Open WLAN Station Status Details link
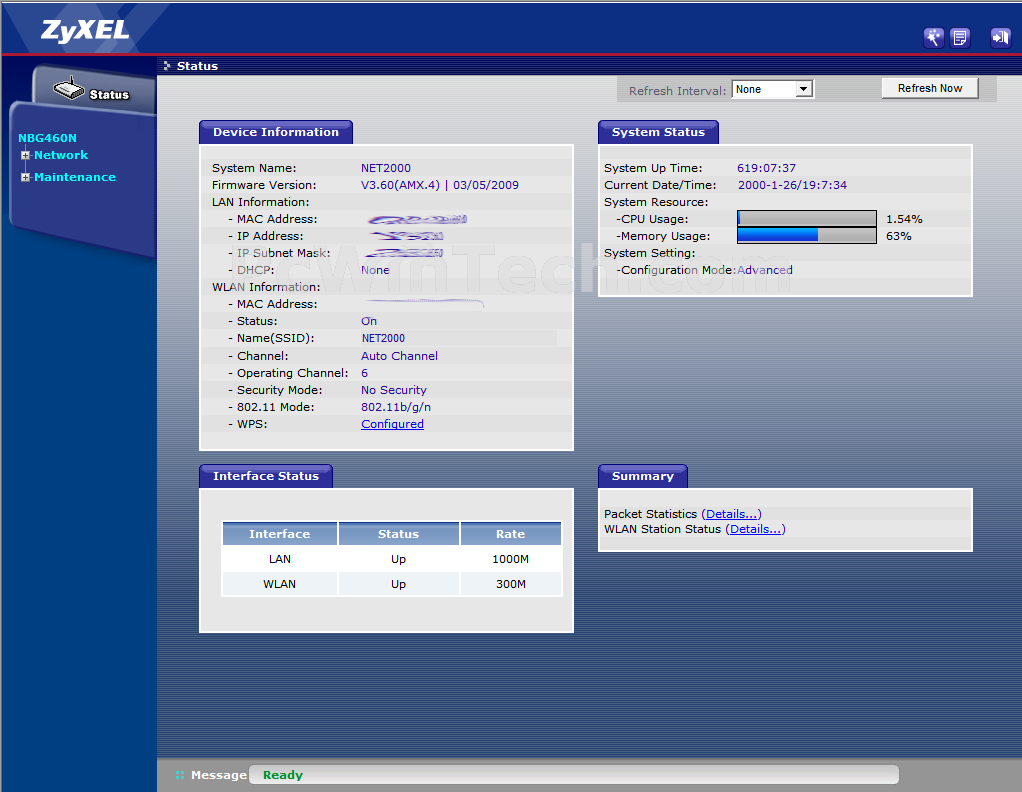Image resolution: width=1022 pixels, height=792 pixels. [x=755, y=529]
